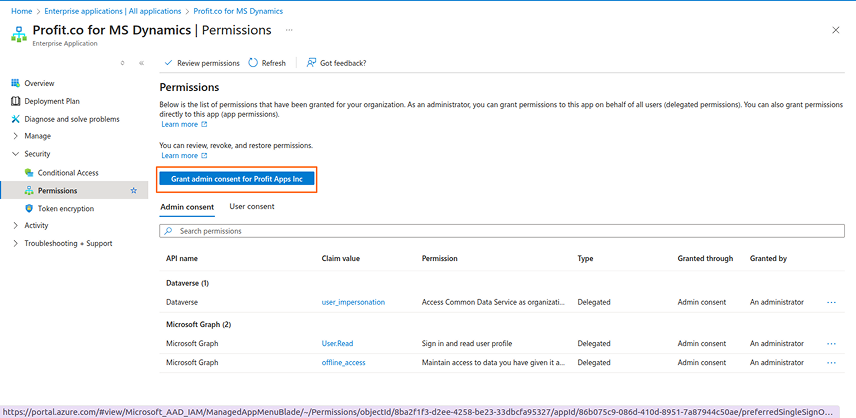
Task: Select Permissions in the sidebar
Action: (74, 190)
